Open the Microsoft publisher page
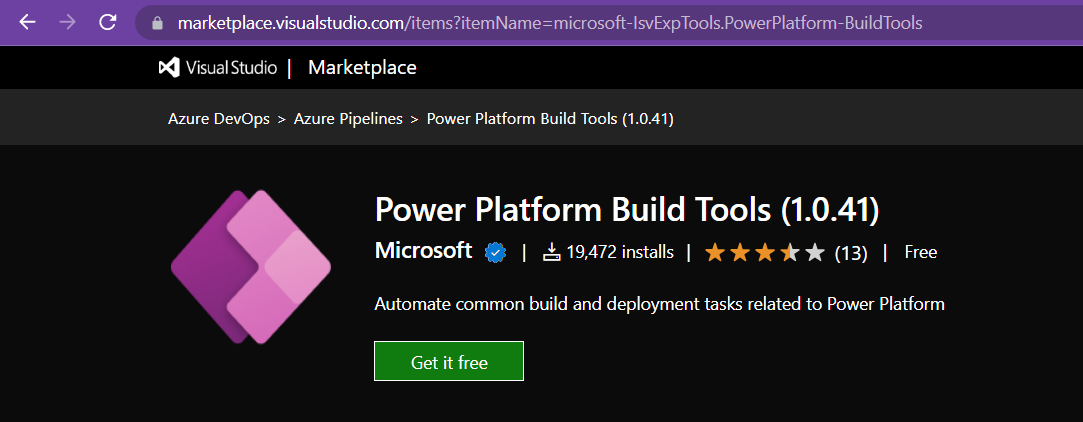This screenshot has height=422, width=1083. click(x=423, y=250)
